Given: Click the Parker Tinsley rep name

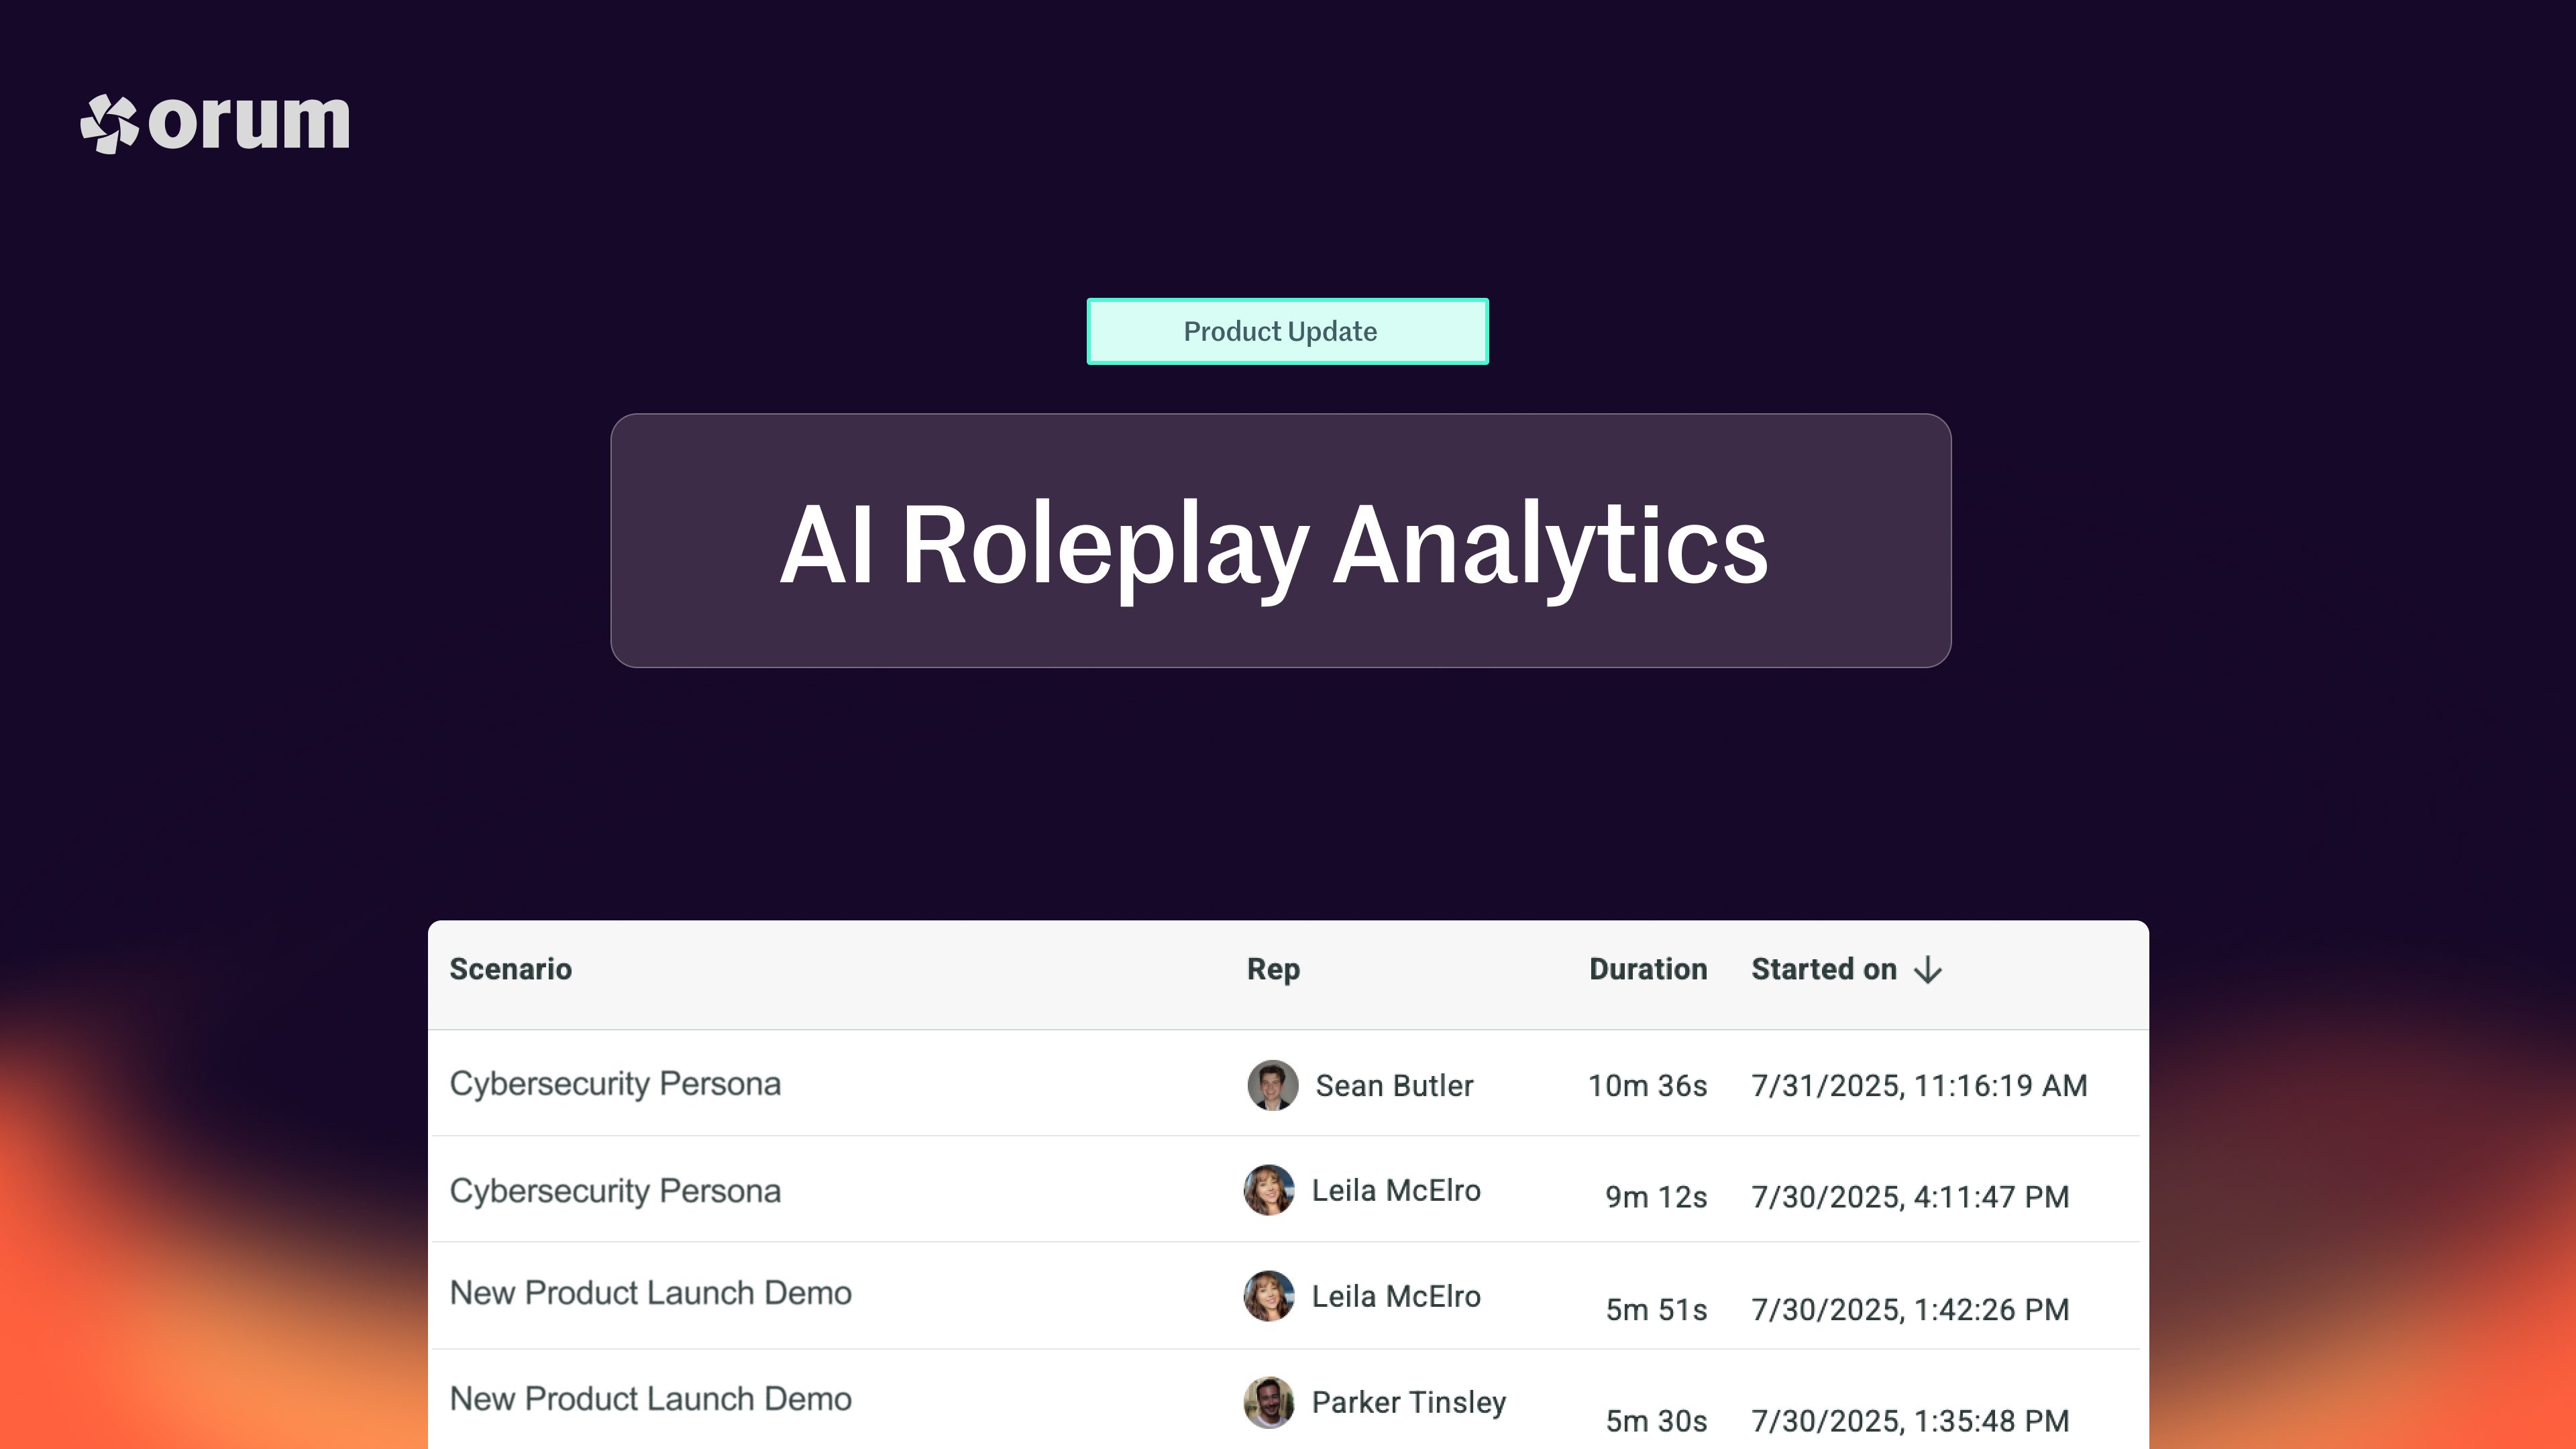Looking at the screenshot, I should pyautogui.click(x=1408, y=1402).
